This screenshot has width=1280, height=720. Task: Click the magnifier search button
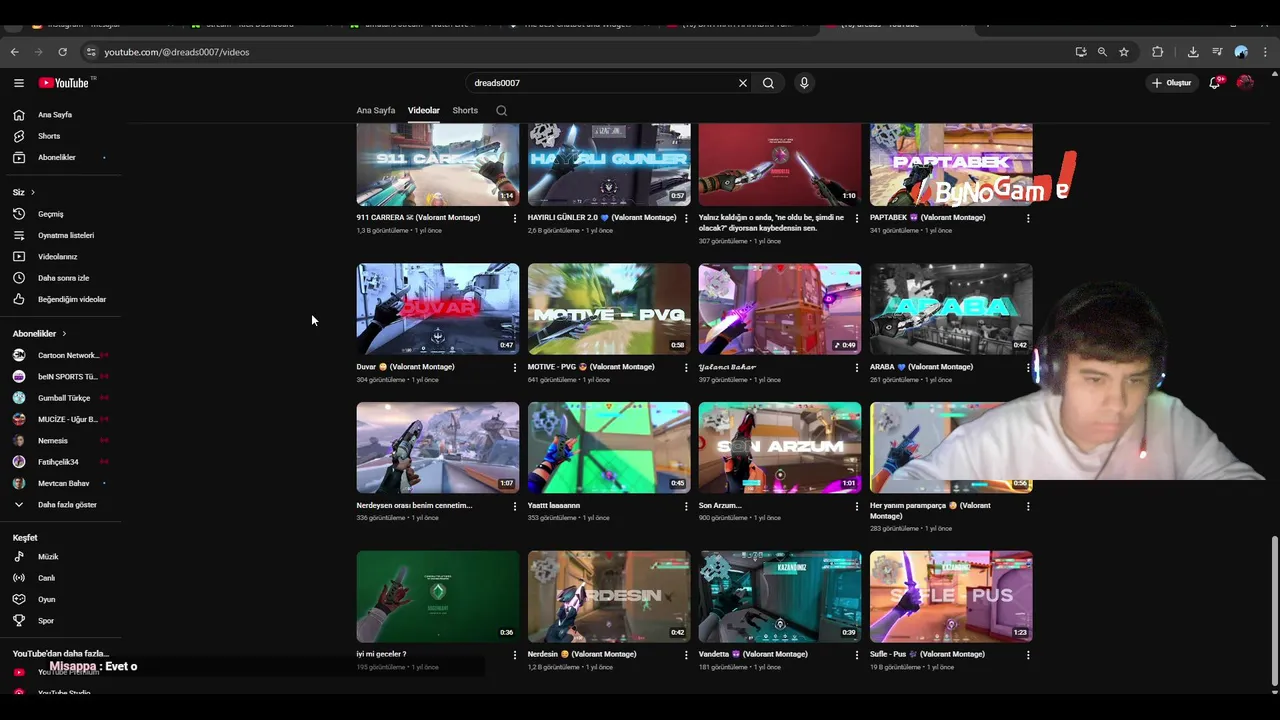(768, 83)
